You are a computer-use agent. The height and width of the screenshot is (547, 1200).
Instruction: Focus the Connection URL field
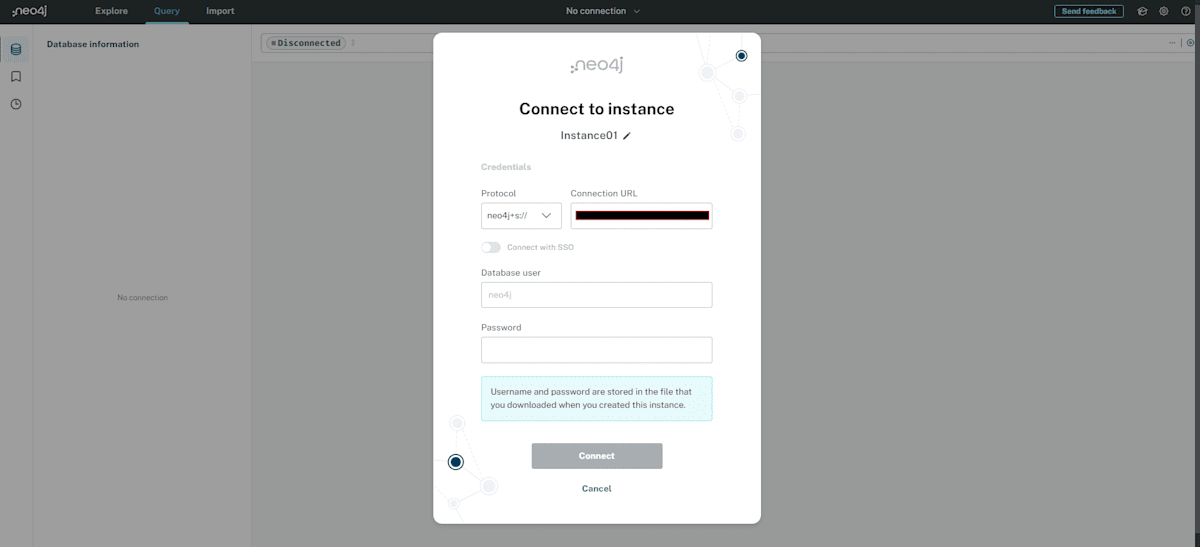[641, 215]
